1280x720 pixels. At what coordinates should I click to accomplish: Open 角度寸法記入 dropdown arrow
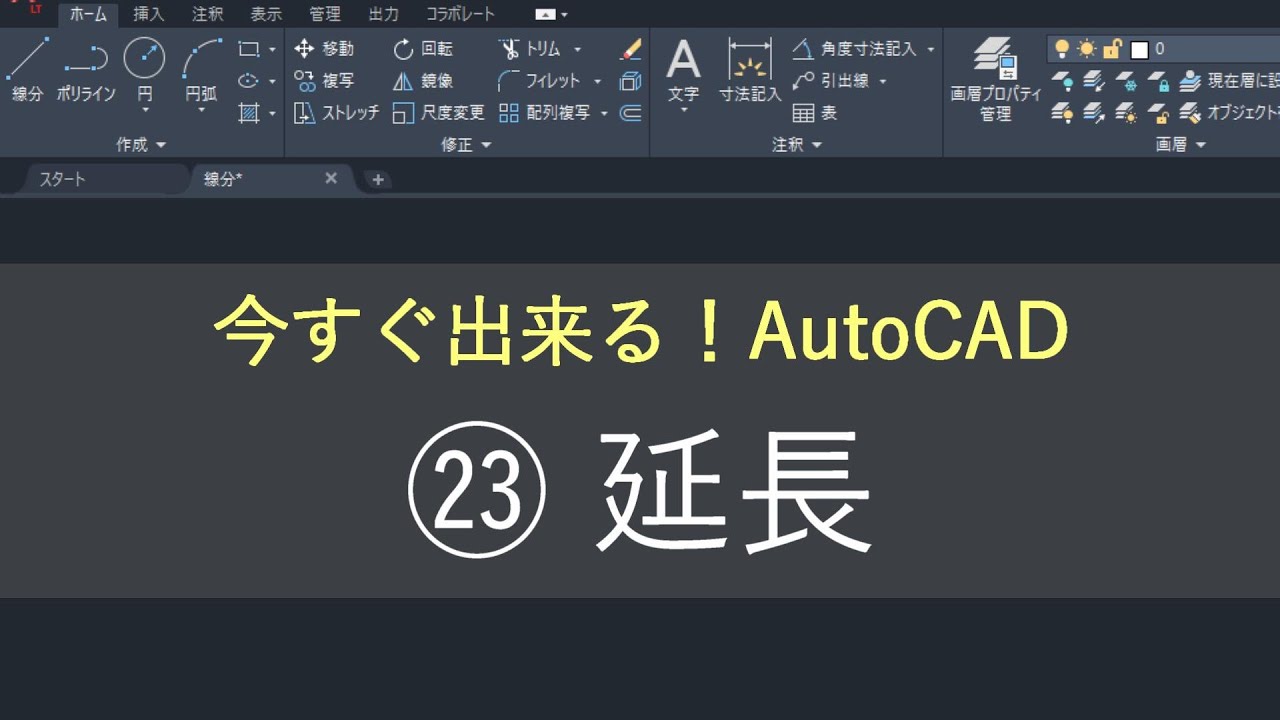931,49
